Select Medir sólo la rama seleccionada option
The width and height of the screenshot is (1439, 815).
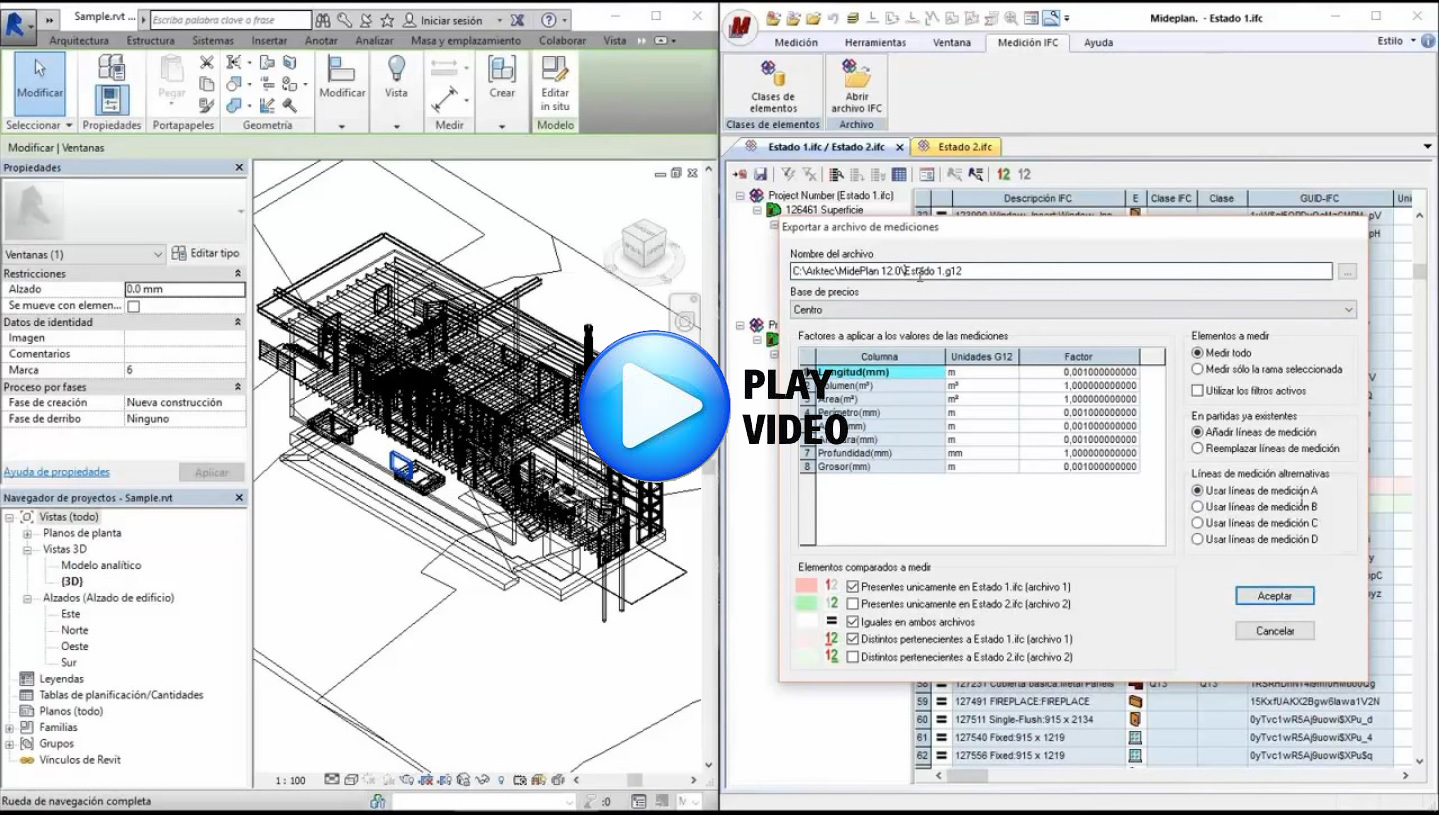point(1198,369)
